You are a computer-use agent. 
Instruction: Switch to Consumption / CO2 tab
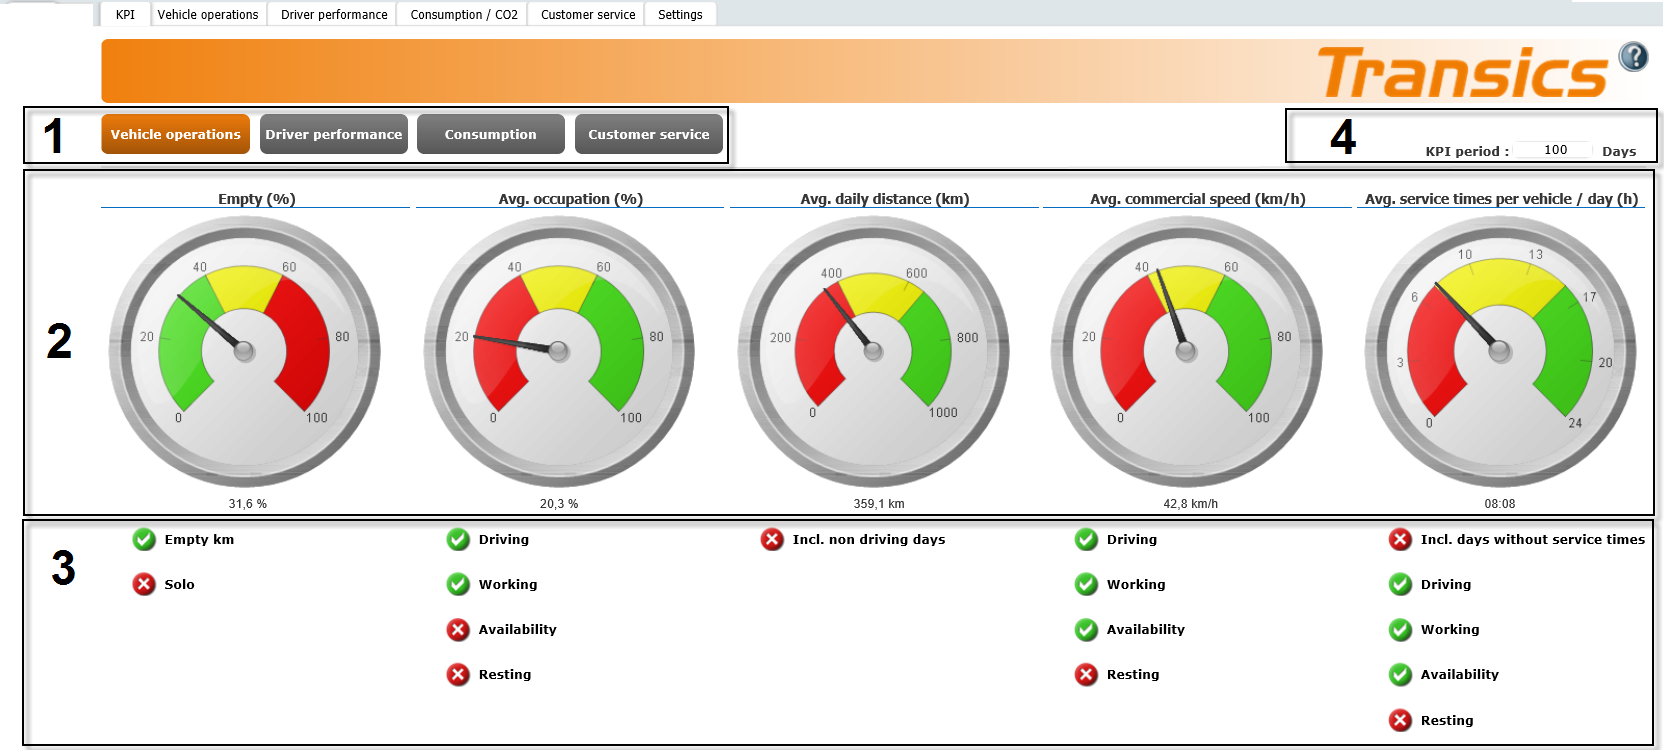464,15
